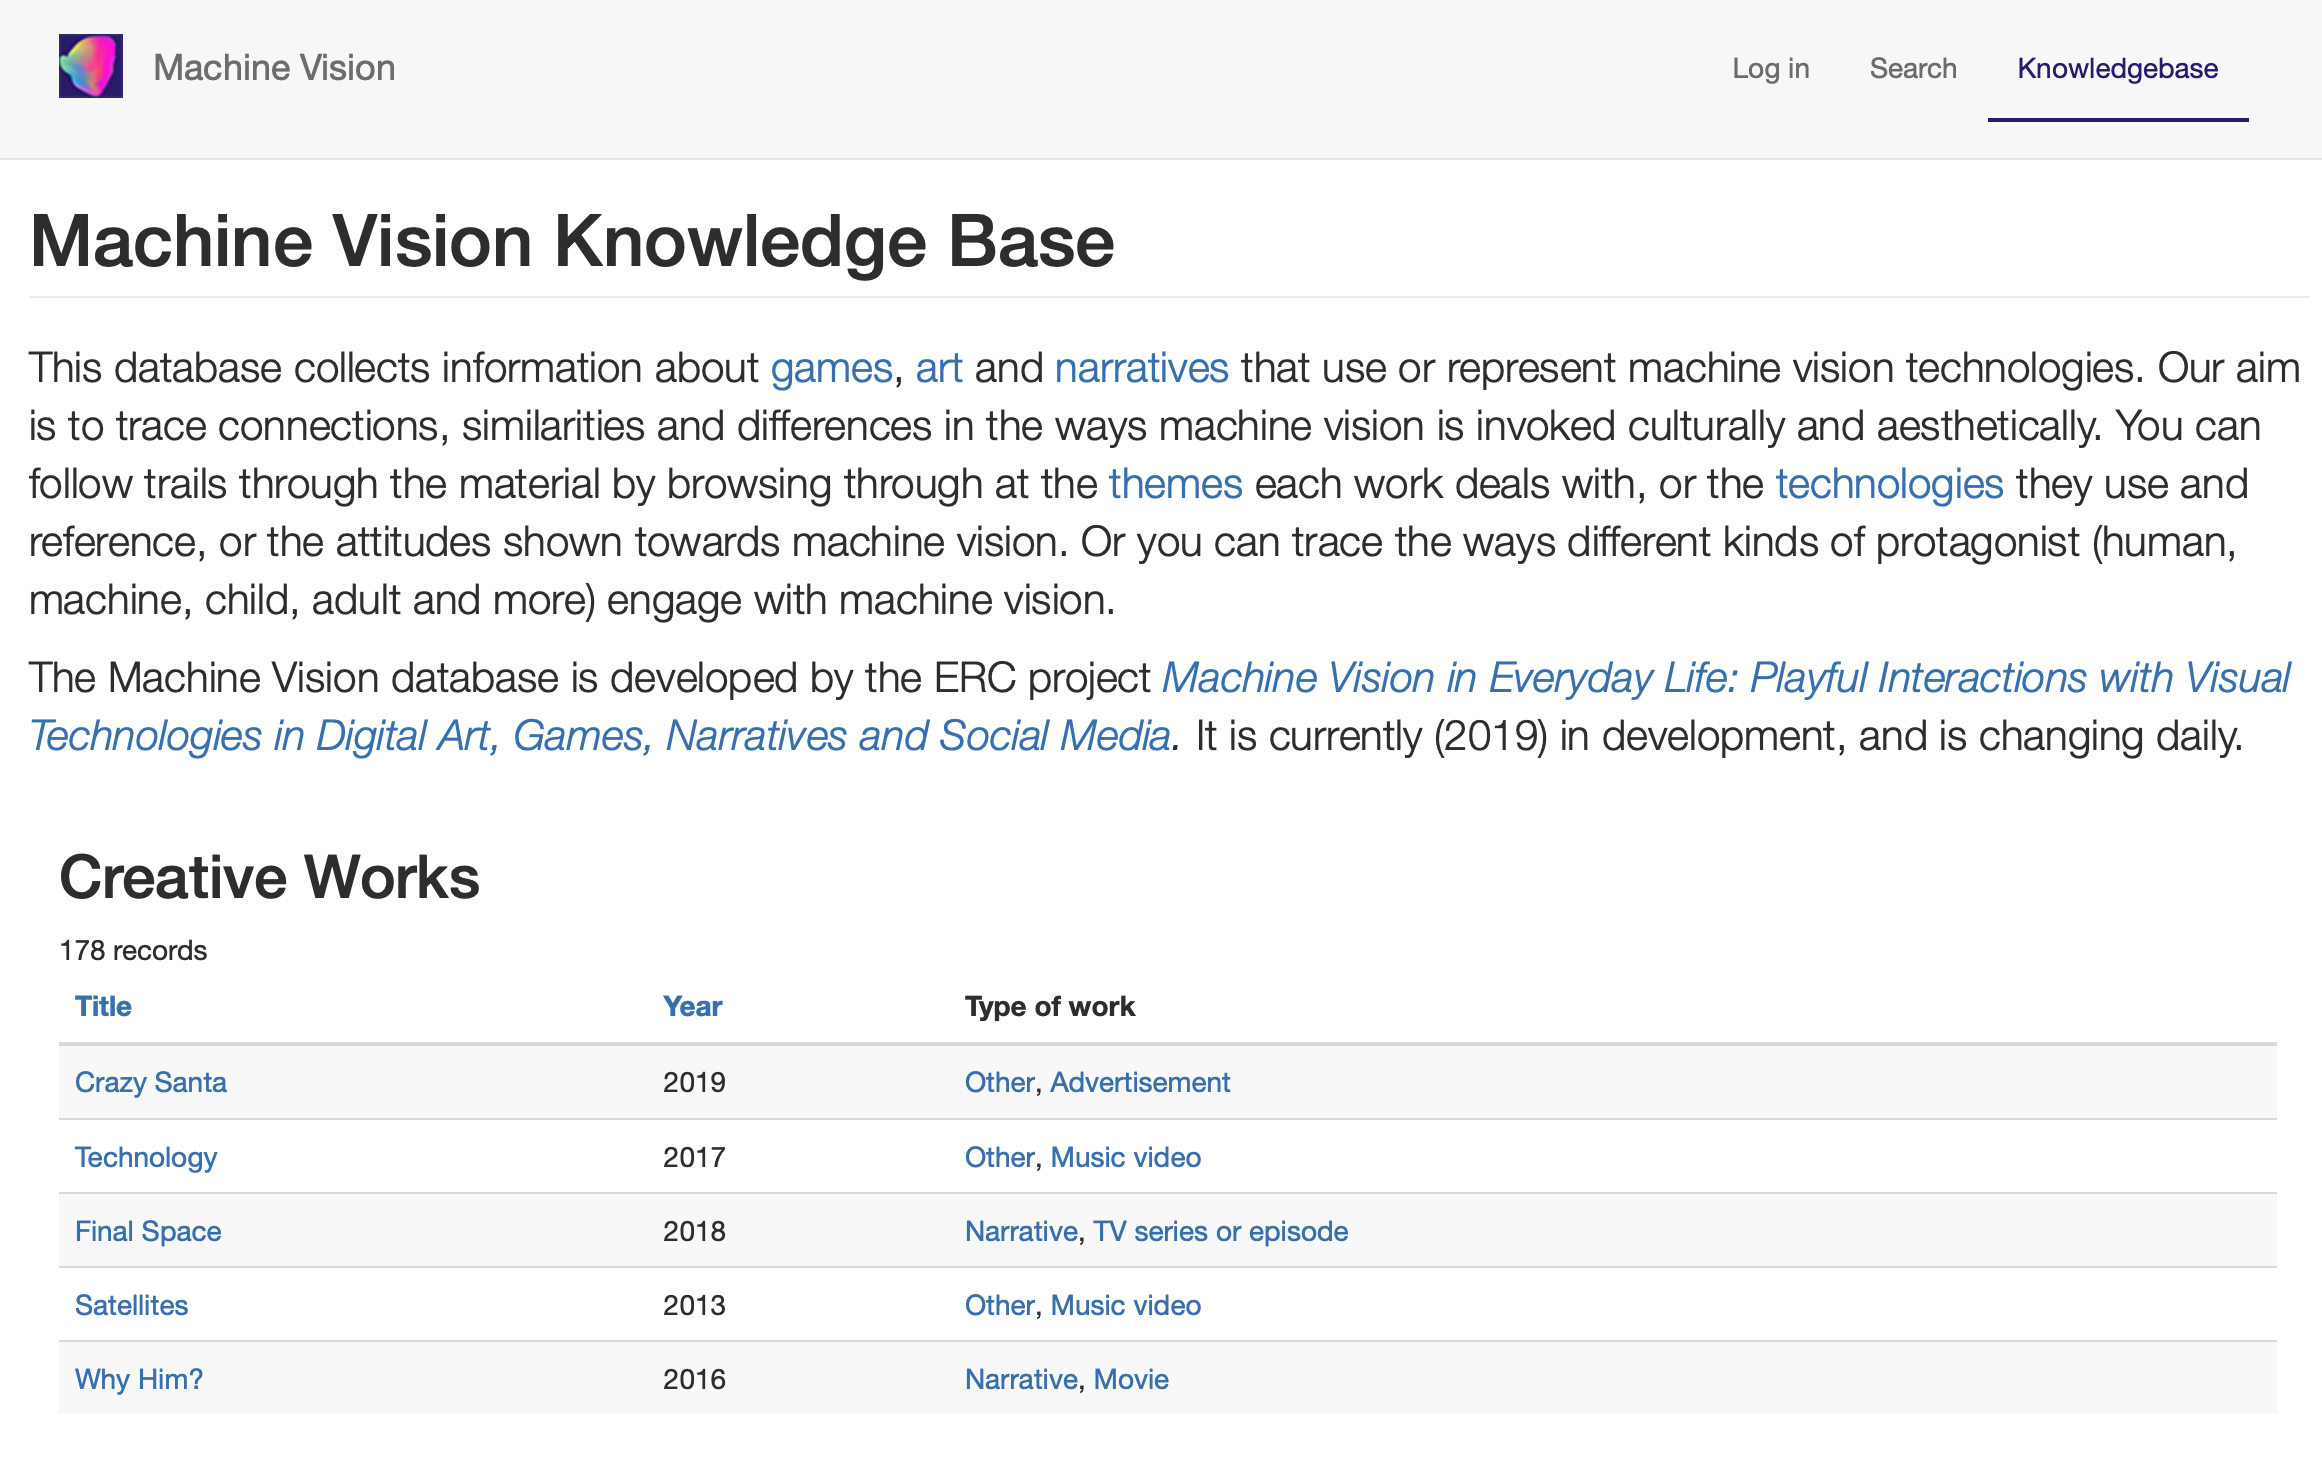Image resolution: width=2322 pixels, height=1458 pixels.
Task: Select the Knowledgebase tab
Action: [2117, 68]
